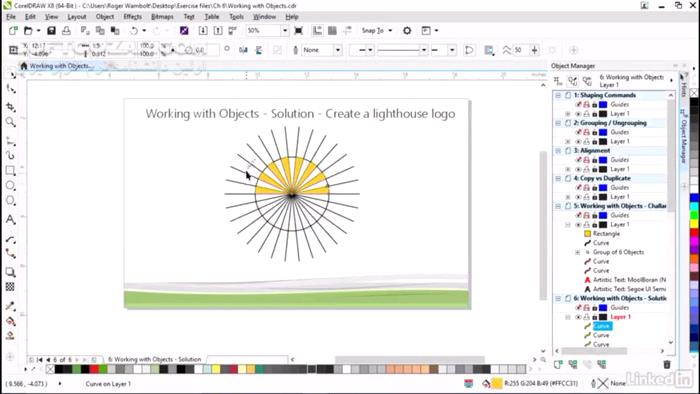Viewport: 700px width, 394px height.
Task: Select the Transparency checkerboard tool
Action: (x=11, y=287)
